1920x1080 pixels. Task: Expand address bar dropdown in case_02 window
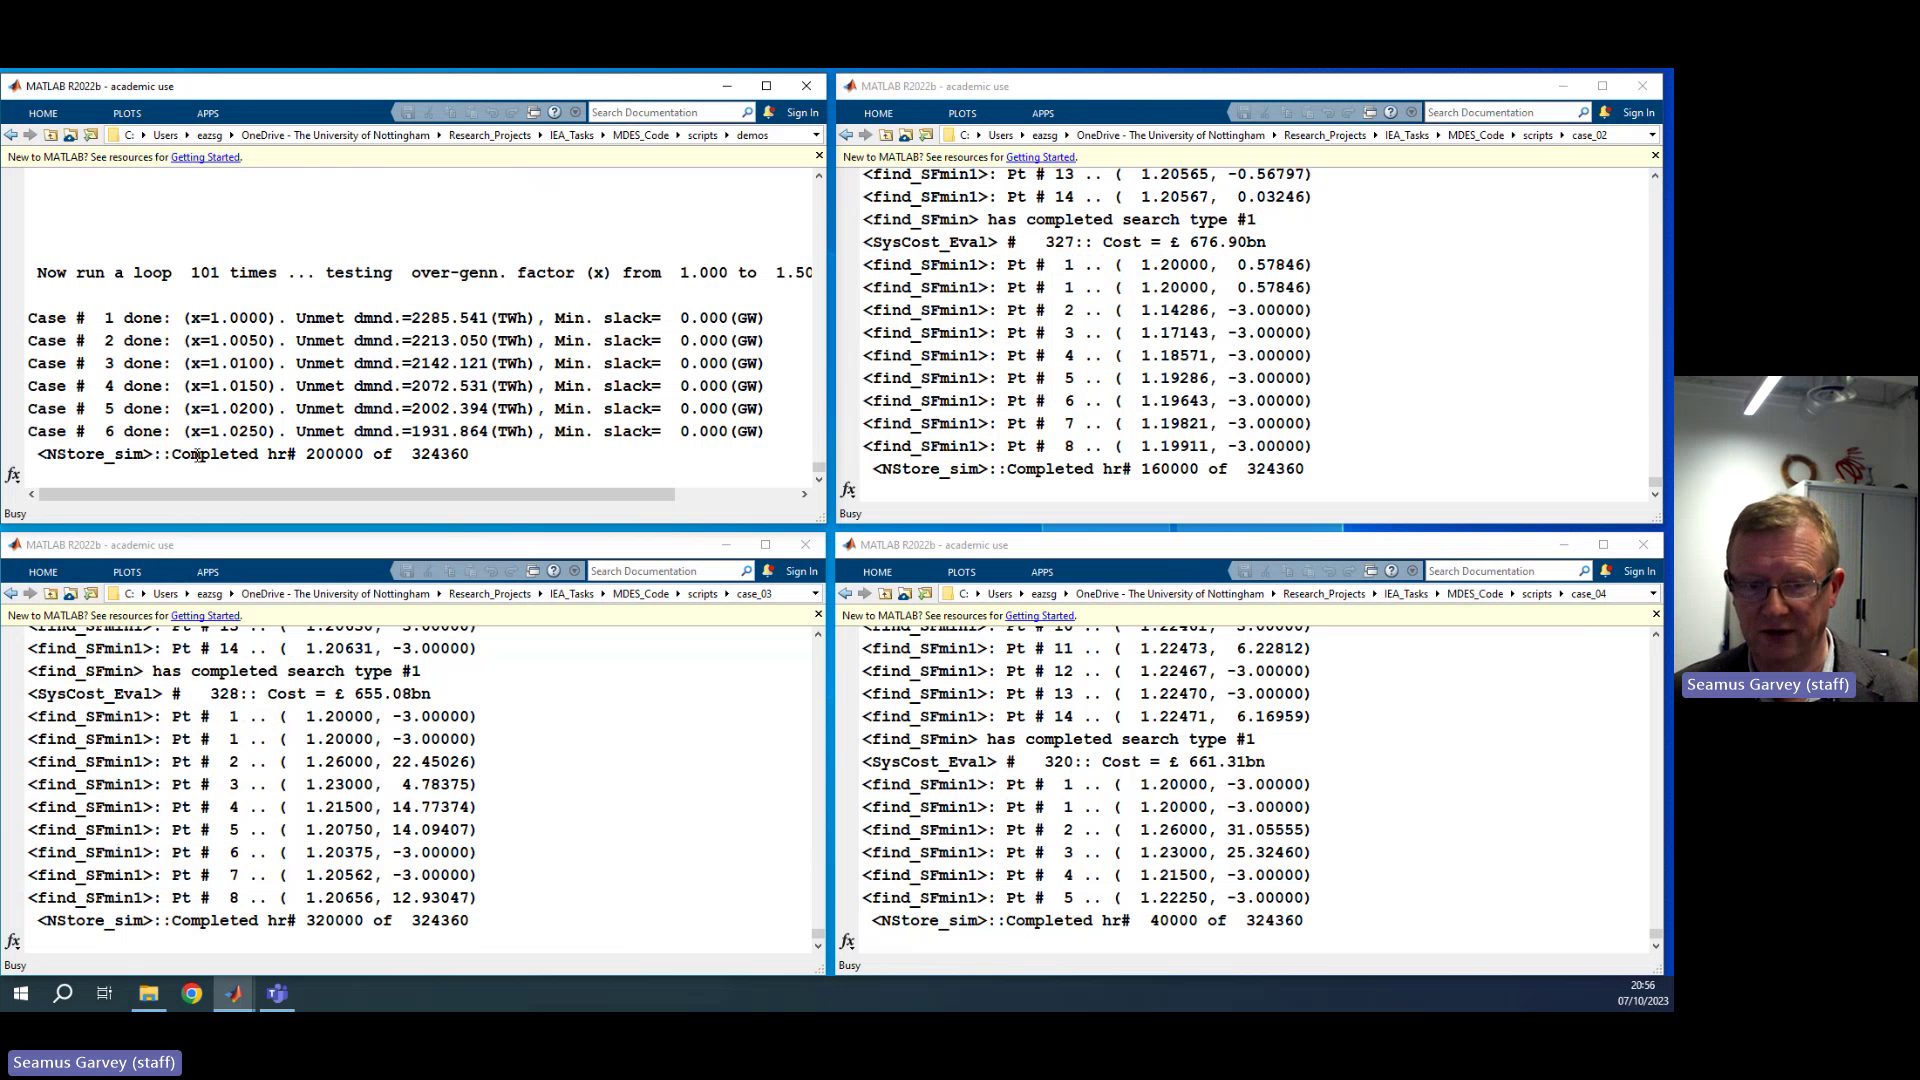click(1651, 135)
